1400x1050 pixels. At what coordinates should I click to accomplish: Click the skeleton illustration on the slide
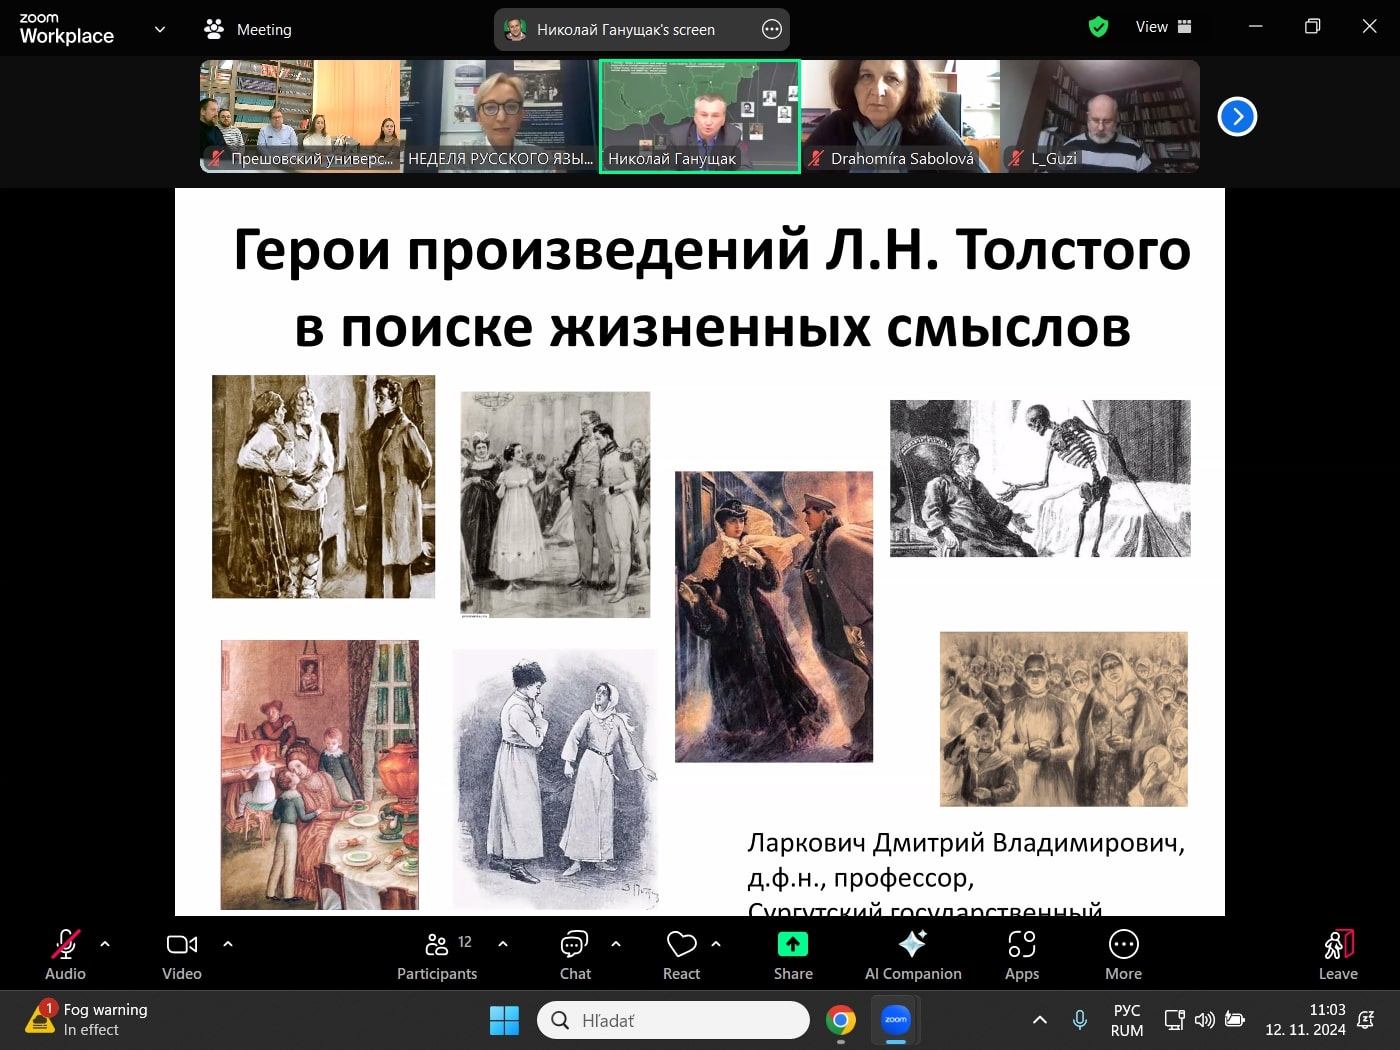coord(1040,478)
